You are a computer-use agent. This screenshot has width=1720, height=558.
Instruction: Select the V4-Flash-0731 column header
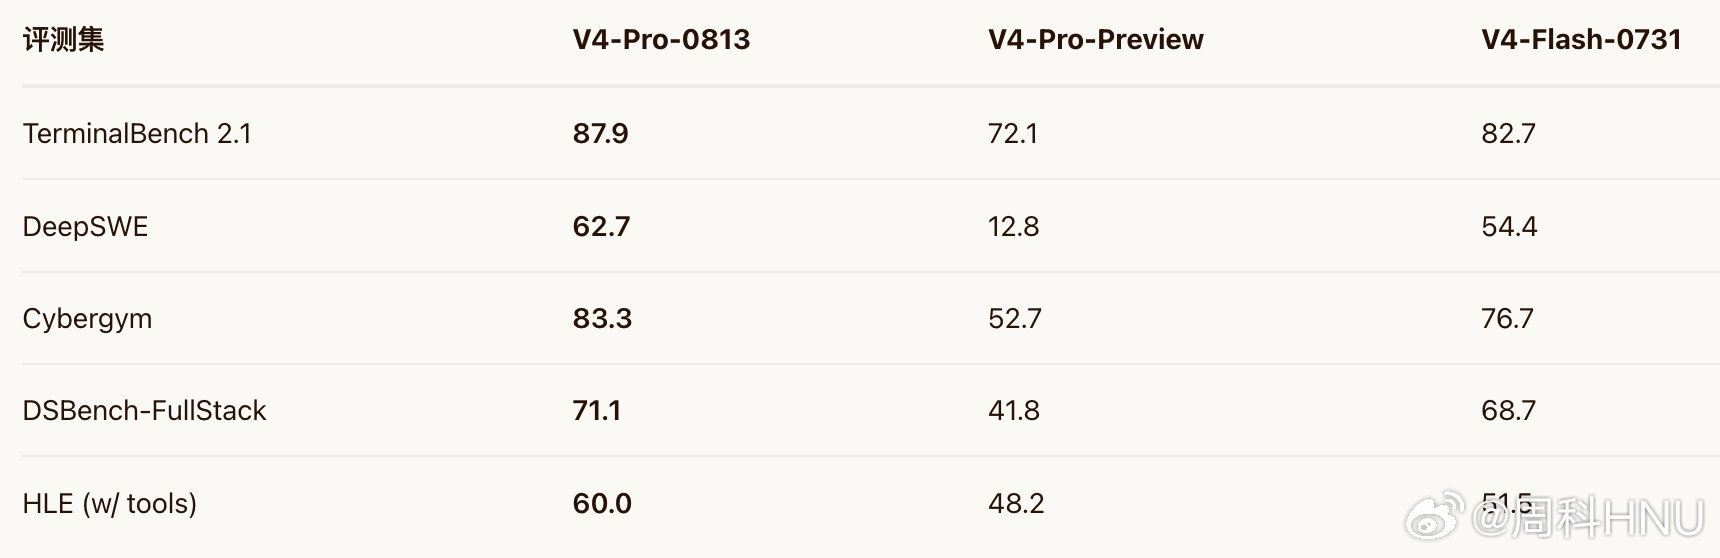1581,40
